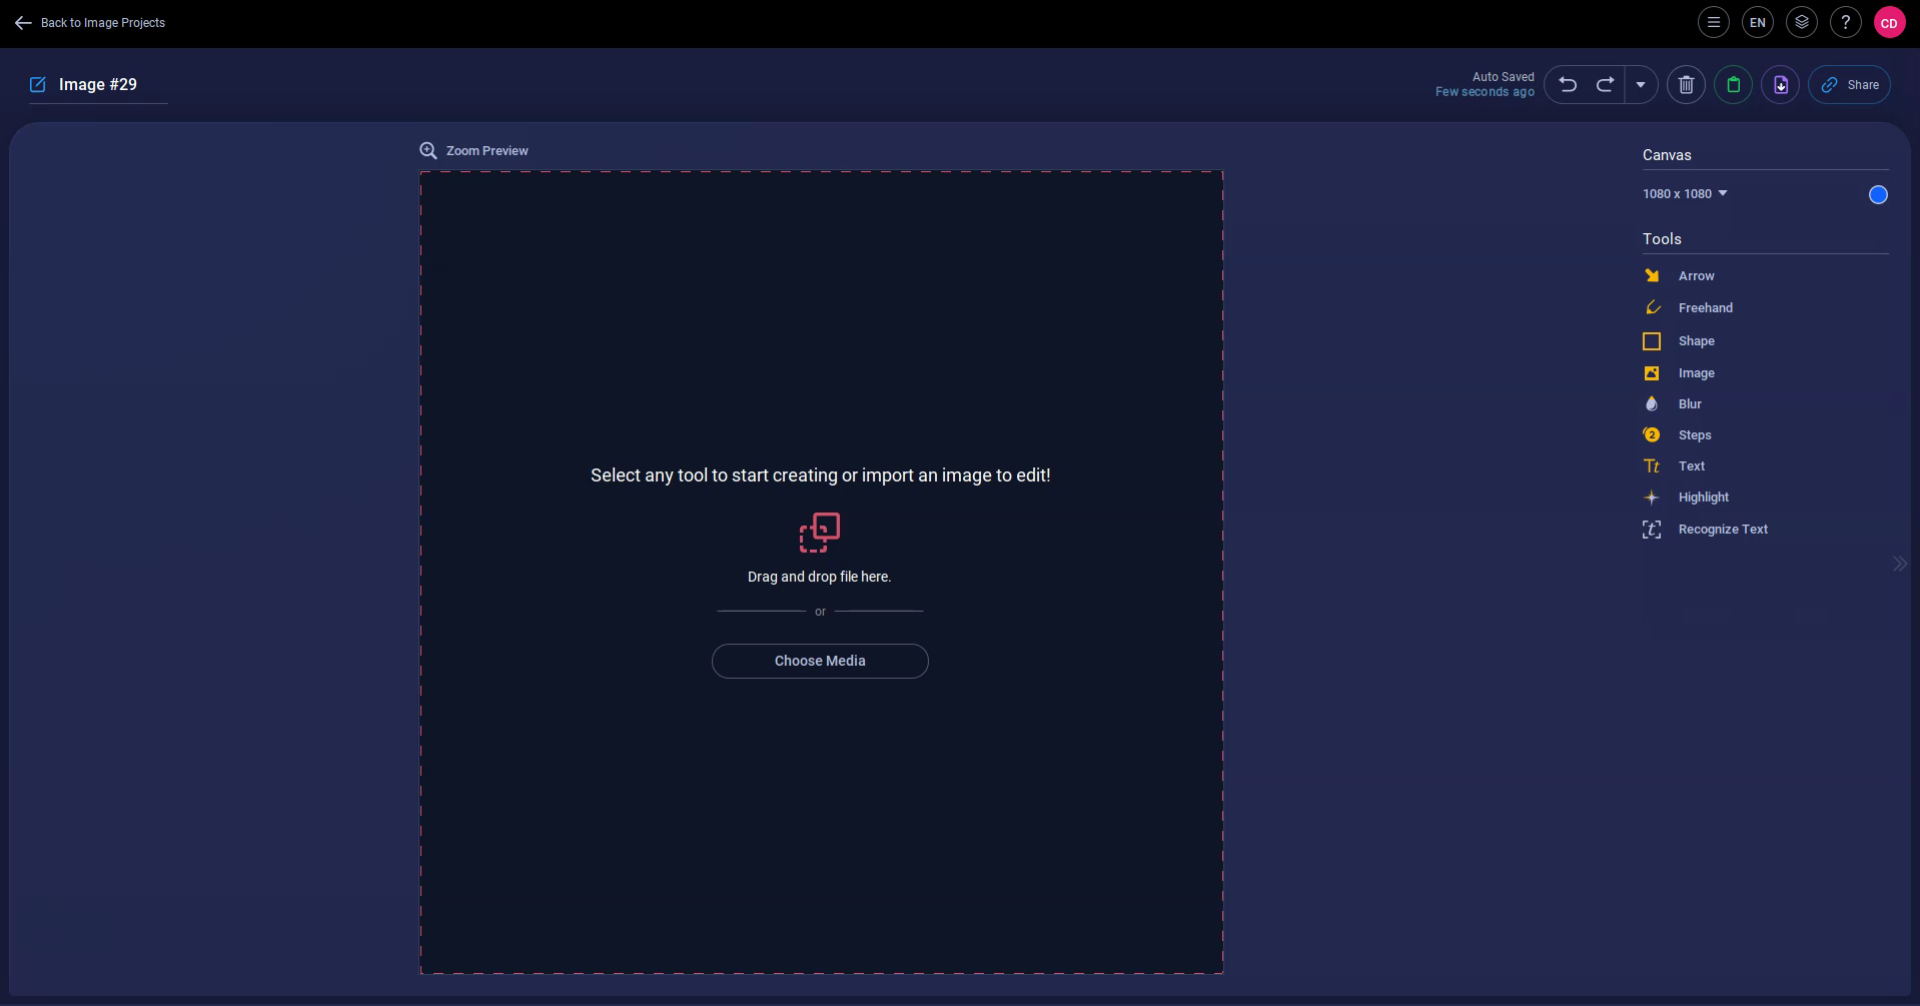
Task: Open the hamburger menu at top
Action: [x=1713, y=23]
